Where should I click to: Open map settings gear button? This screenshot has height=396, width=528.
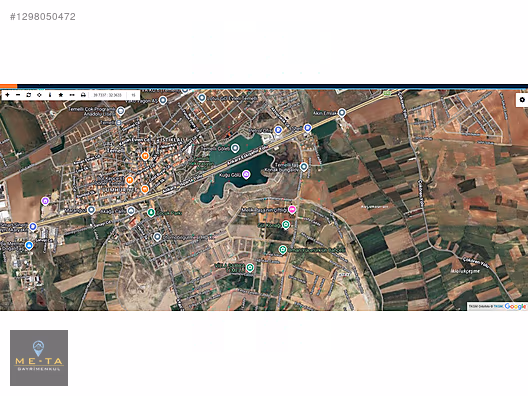tap(522, 100)
